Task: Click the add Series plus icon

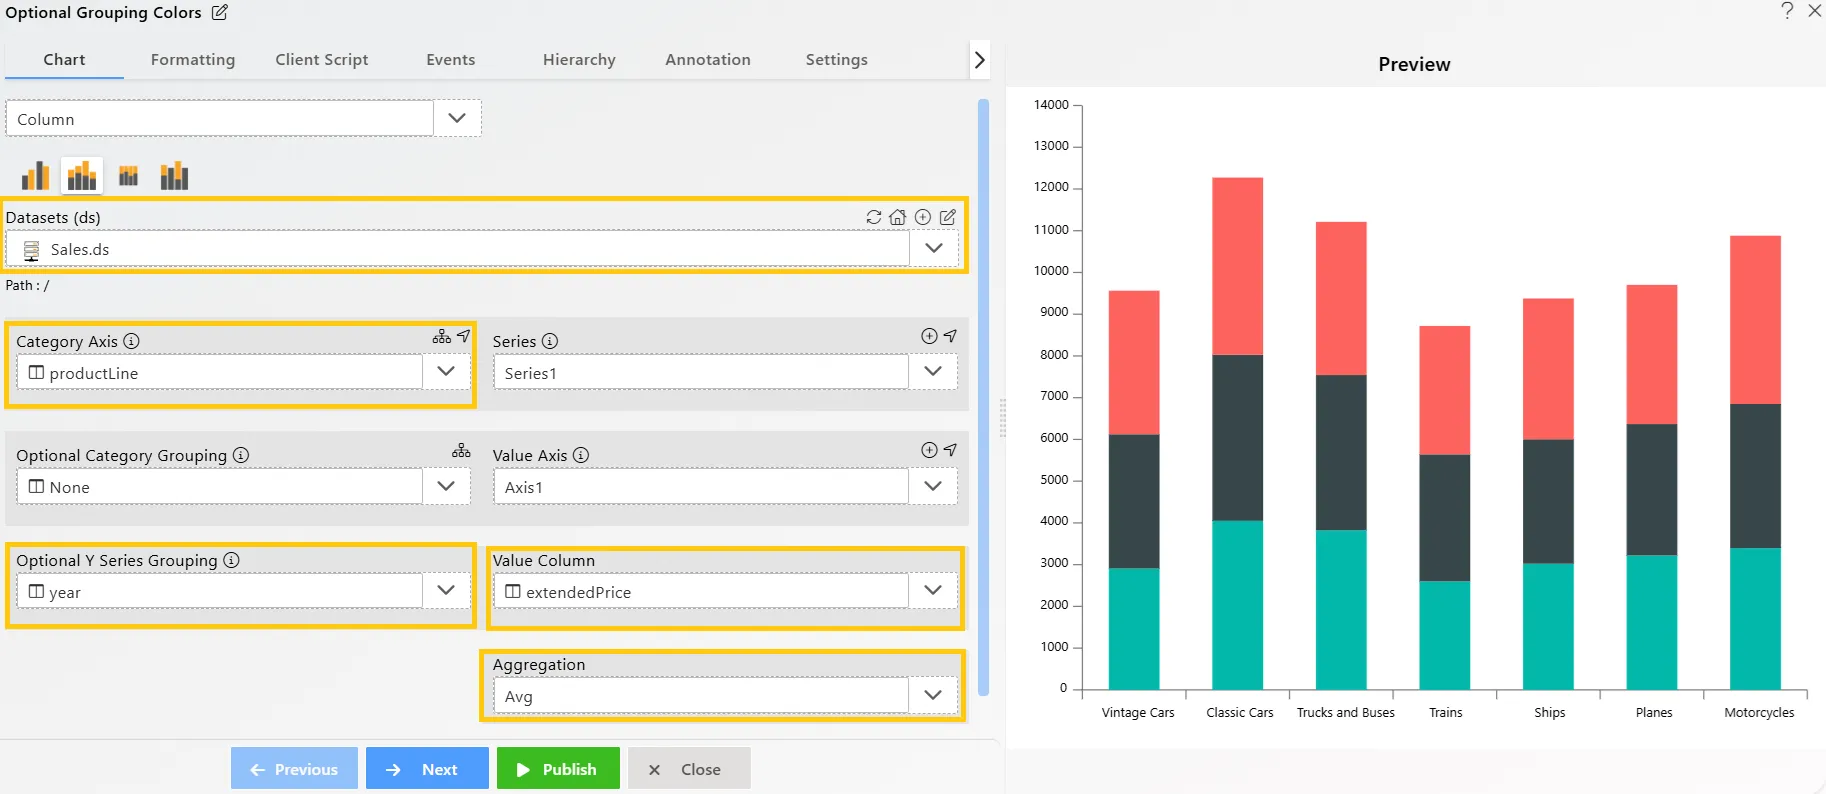Action: coord(929,337)
